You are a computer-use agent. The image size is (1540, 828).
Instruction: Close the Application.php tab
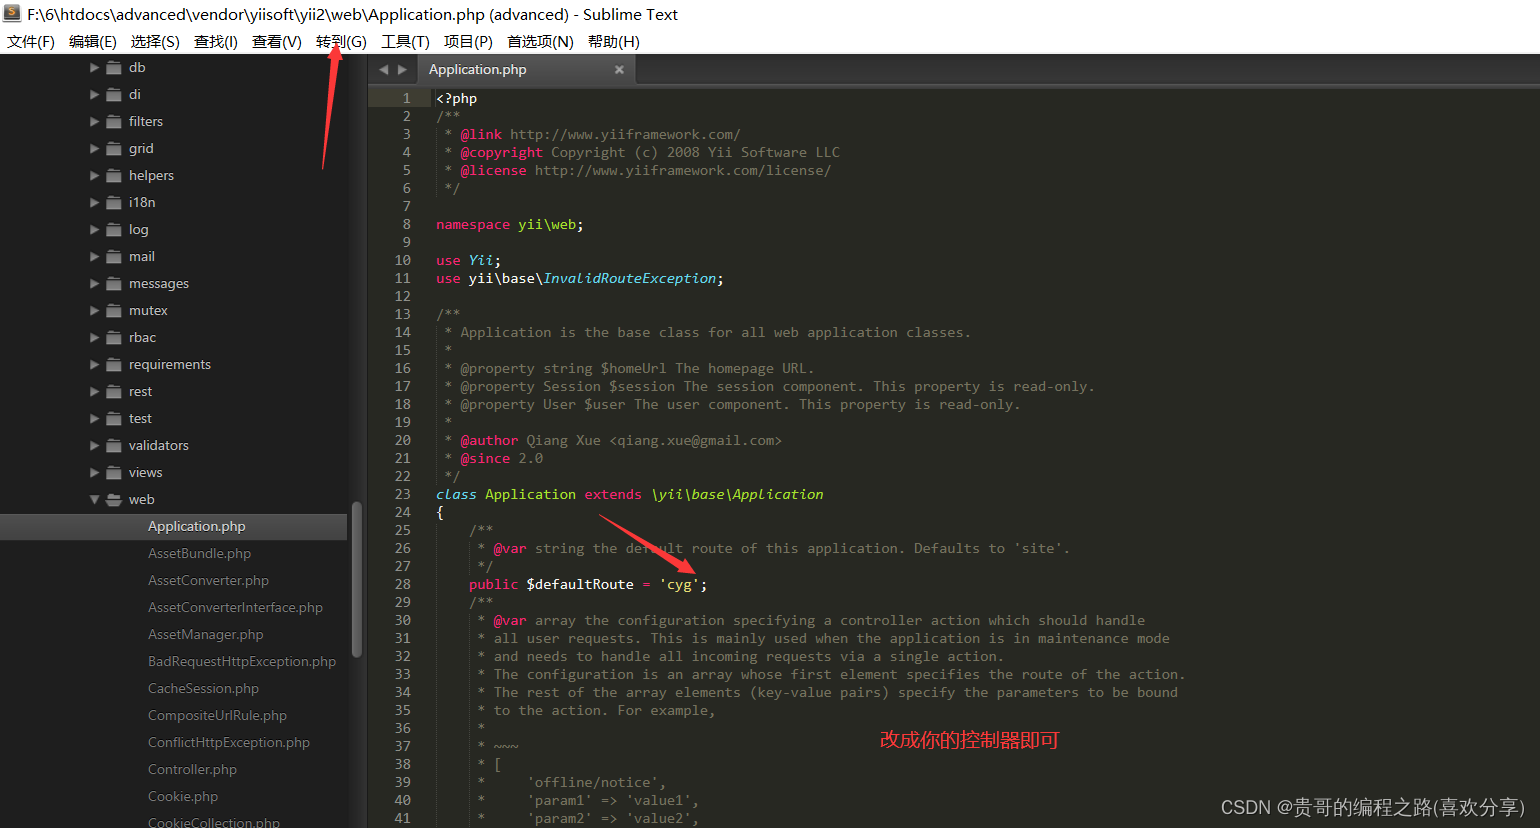pos(619,69)
